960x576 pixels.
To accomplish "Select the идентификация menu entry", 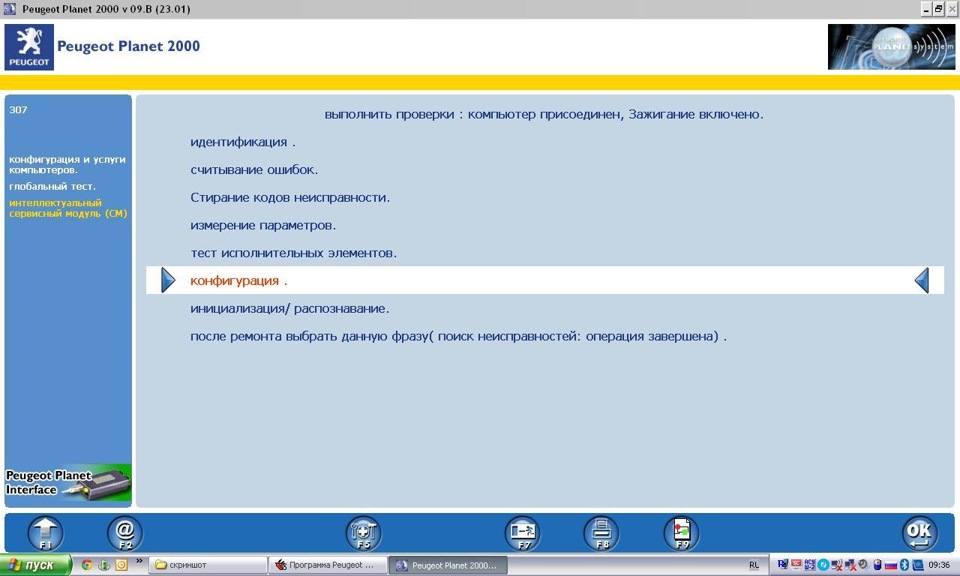I will [242, 142].
